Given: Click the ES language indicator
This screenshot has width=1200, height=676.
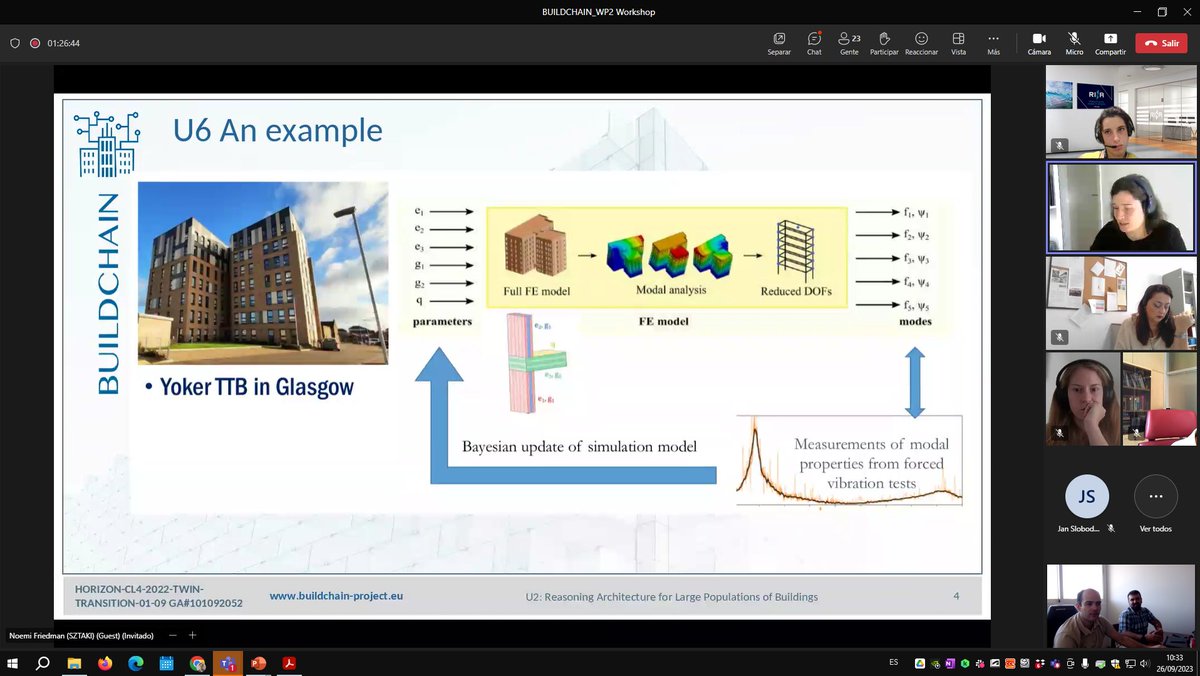Looking at the screenshot, I should 893,663.
